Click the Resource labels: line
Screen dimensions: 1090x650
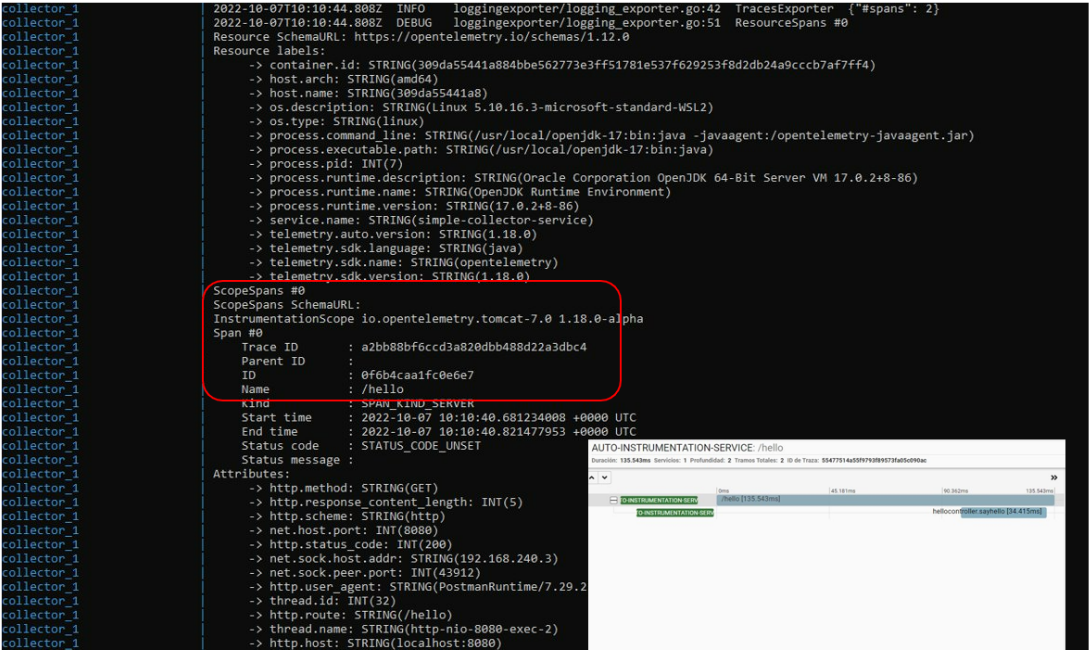[269, 51]
